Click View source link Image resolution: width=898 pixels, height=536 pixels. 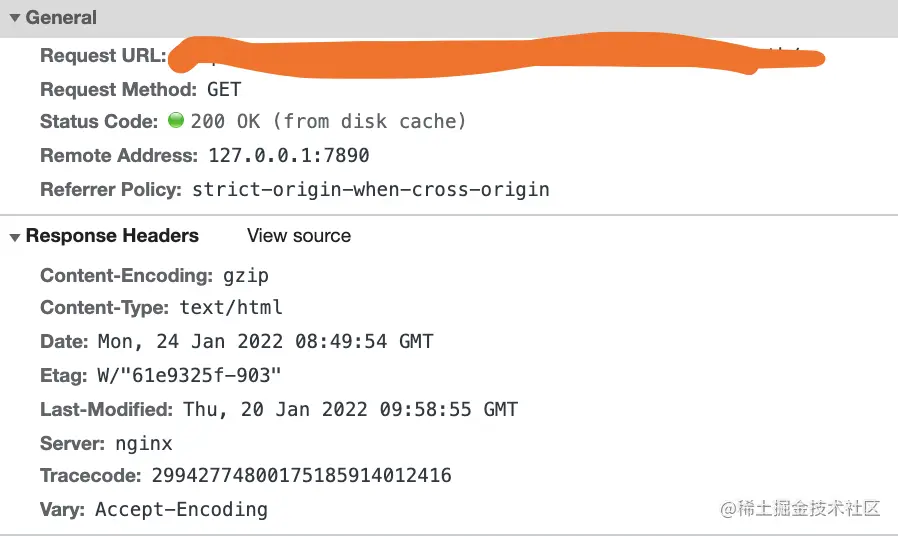coord(299,236)
